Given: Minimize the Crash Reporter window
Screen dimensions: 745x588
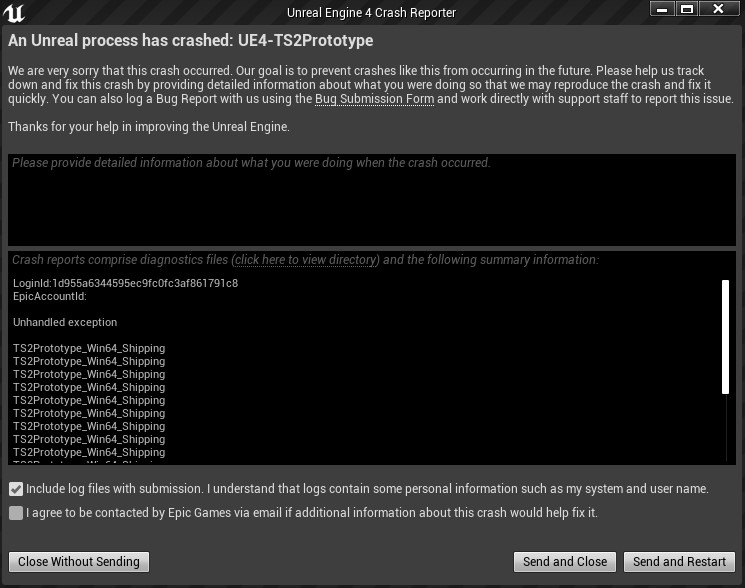Looking at the screenshot, I should point(662,9).
